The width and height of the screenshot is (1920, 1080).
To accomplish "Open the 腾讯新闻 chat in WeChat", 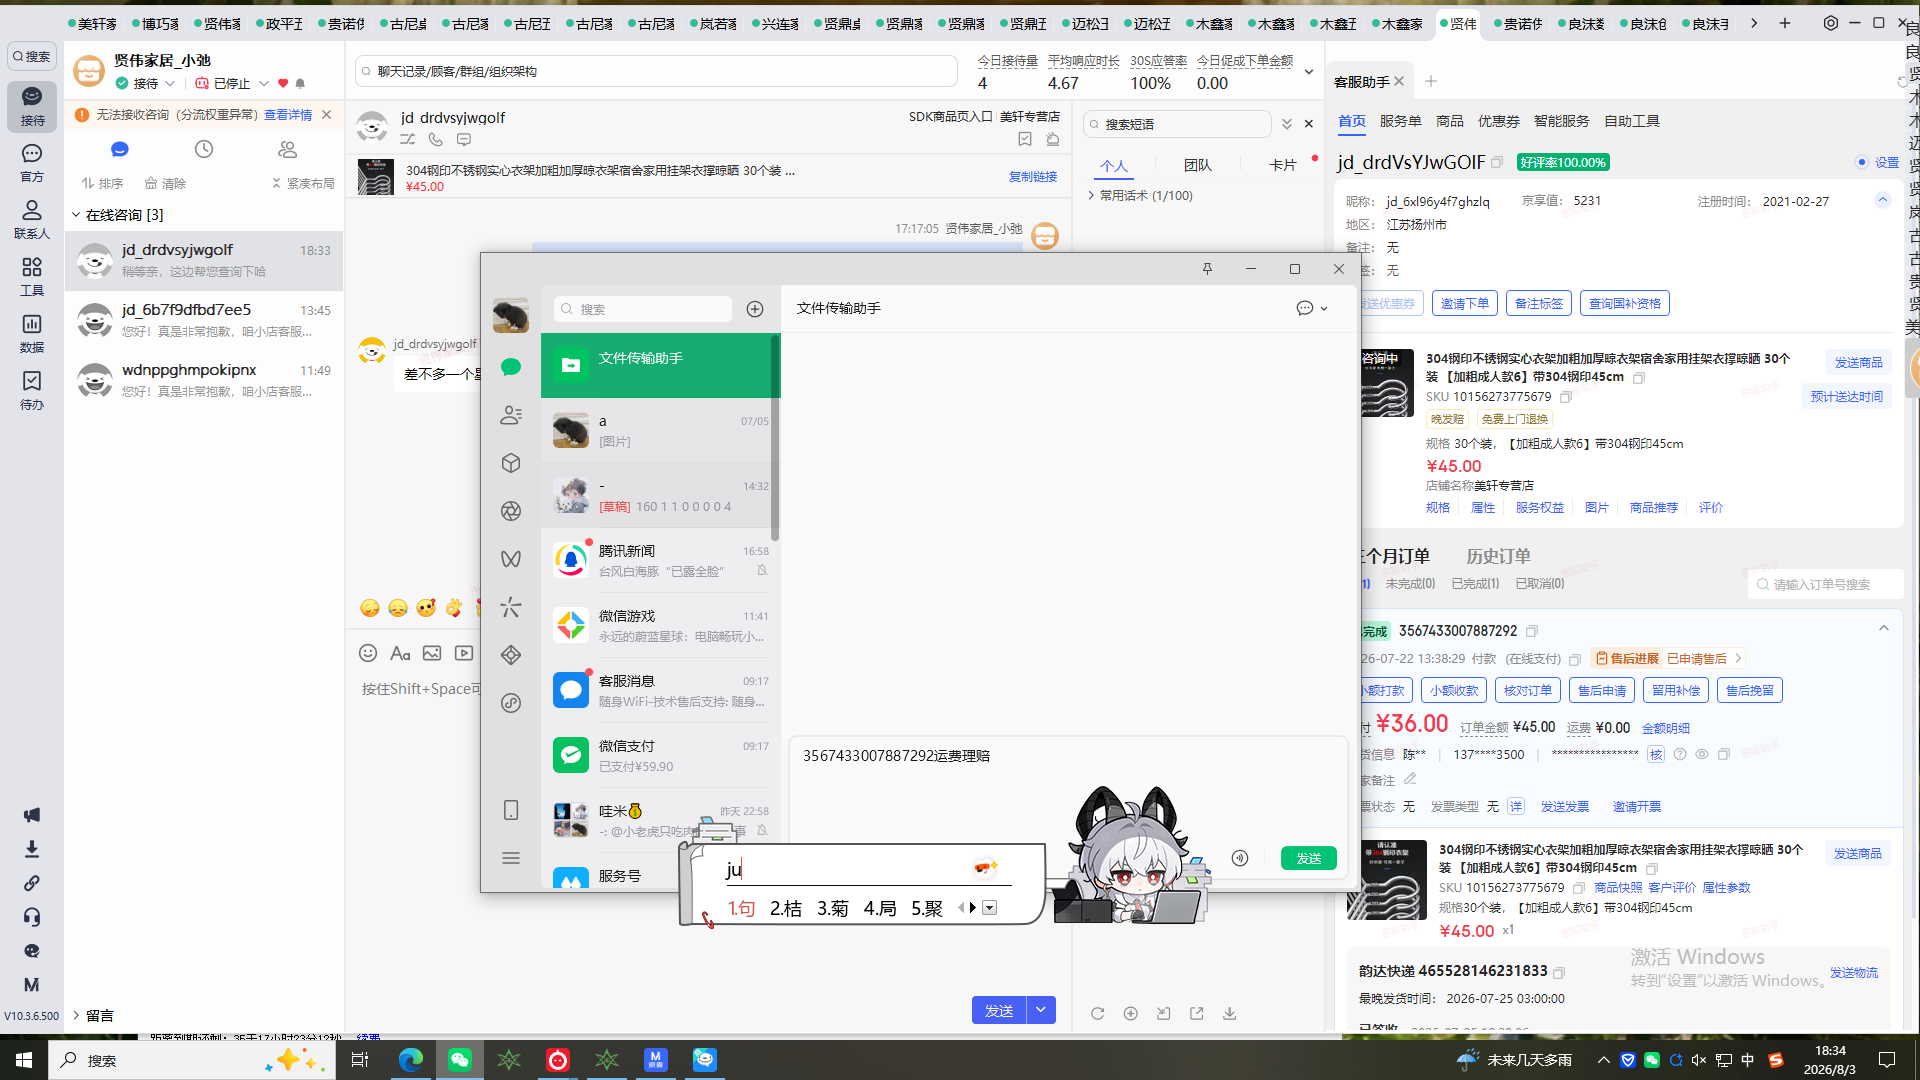I will (660, 560).
